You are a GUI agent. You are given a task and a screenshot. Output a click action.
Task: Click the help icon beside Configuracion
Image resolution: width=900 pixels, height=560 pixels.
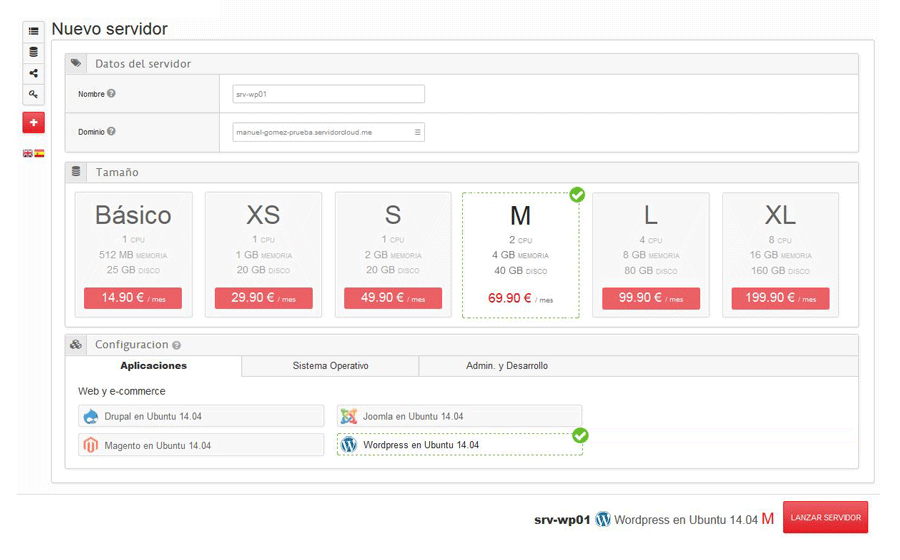point(176,345)
